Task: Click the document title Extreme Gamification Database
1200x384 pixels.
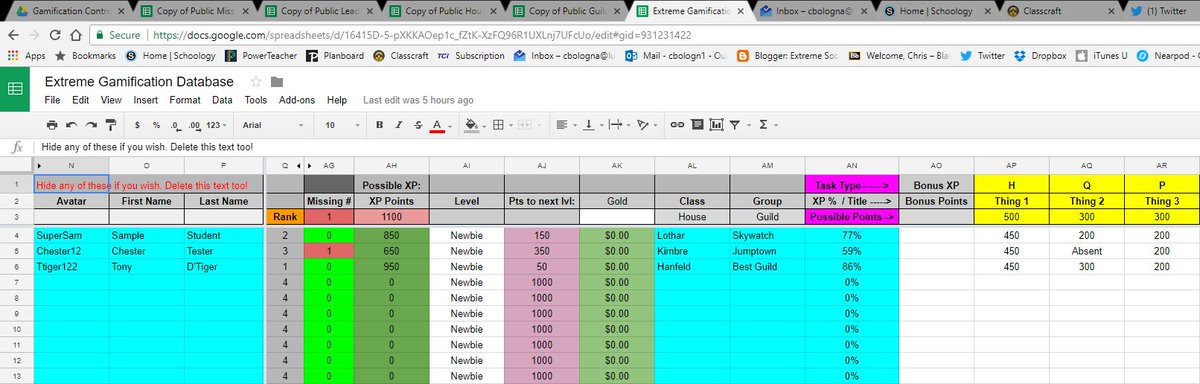Action: pos(138,81)
